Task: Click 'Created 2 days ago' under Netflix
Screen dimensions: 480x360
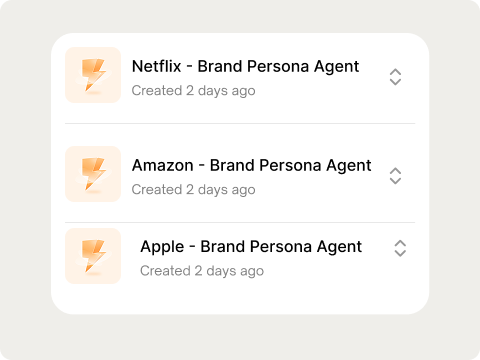Action: pyautogui.click(x=194, y=91)
